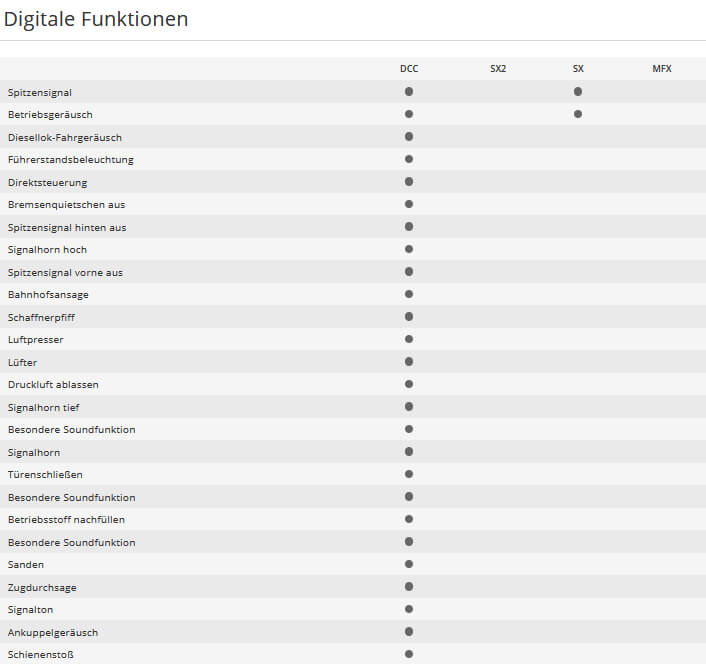The width and height of the screenshot is (706, 664).
Task: Click the Bahnhofsansage row label
Action: 48,295
